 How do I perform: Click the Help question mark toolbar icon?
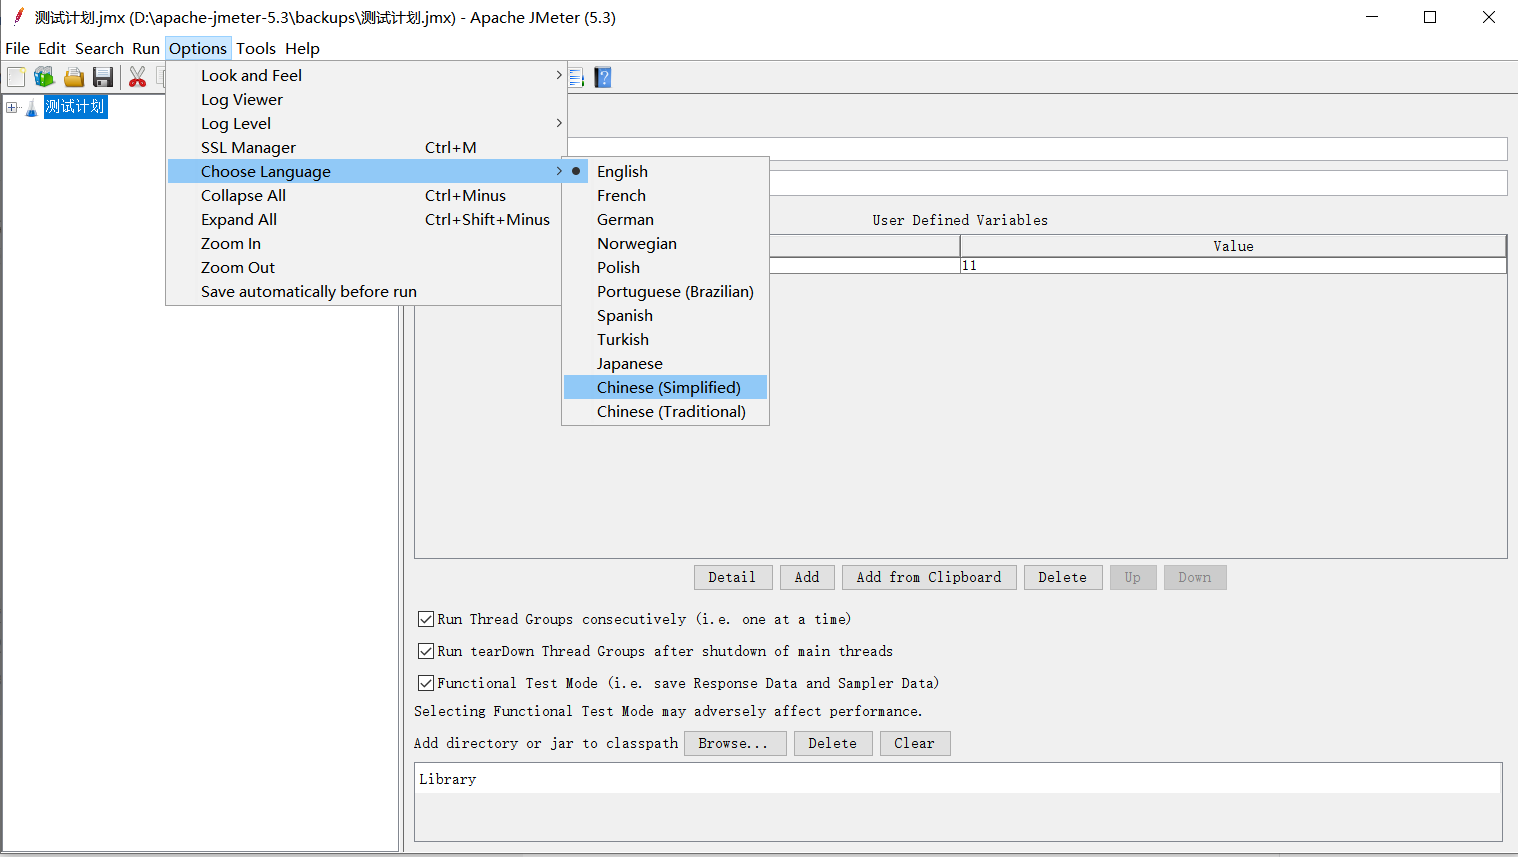coord(603,77)
